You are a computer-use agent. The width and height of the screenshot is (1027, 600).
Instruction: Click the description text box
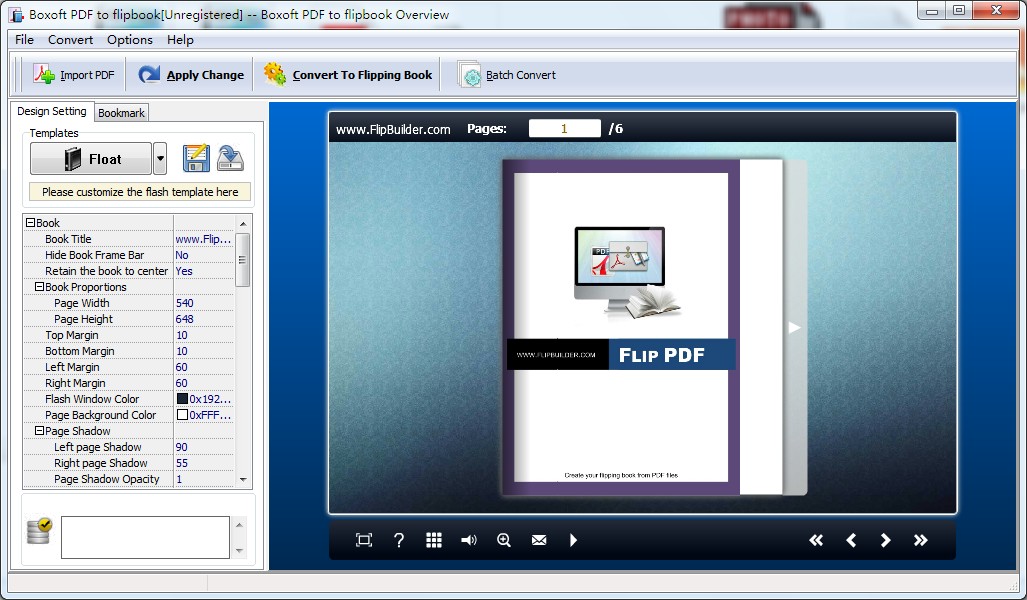point(145,537)
